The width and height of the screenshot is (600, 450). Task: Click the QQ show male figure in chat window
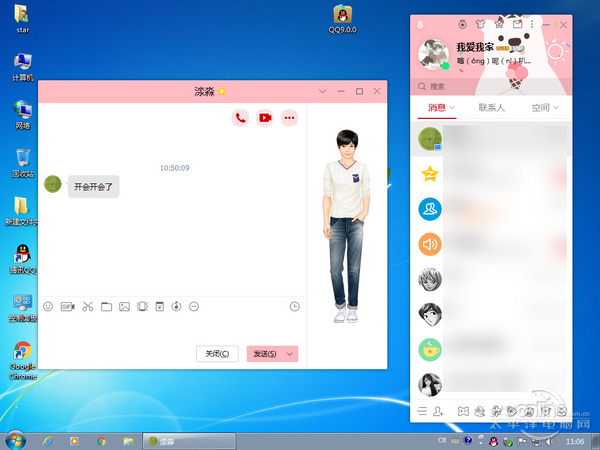(346, 226)
